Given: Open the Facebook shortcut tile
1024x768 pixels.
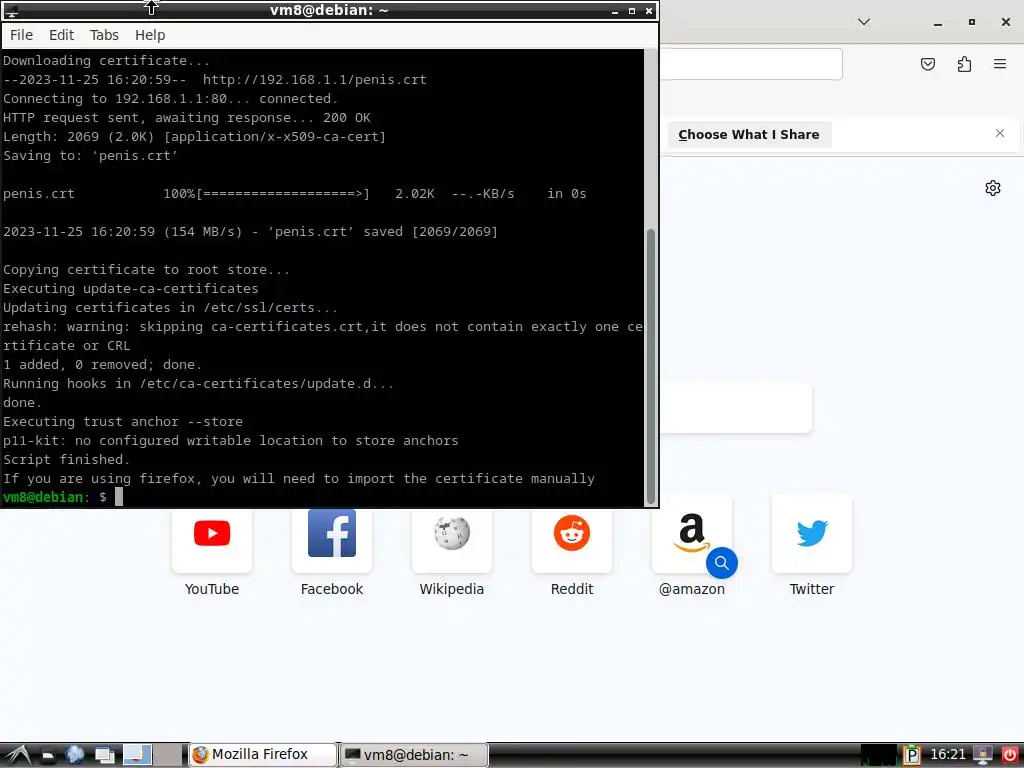Looking at the screenshot, I should 332,541.
